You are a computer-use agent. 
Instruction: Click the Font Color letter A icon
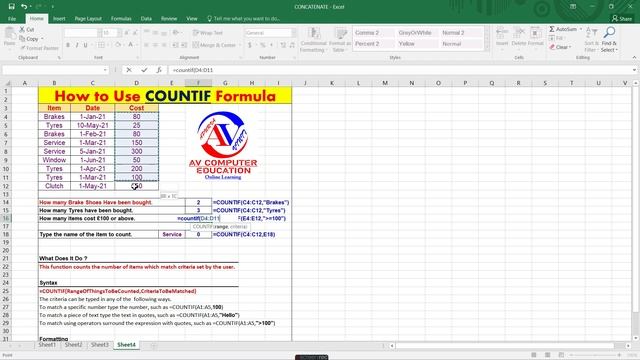131,45
